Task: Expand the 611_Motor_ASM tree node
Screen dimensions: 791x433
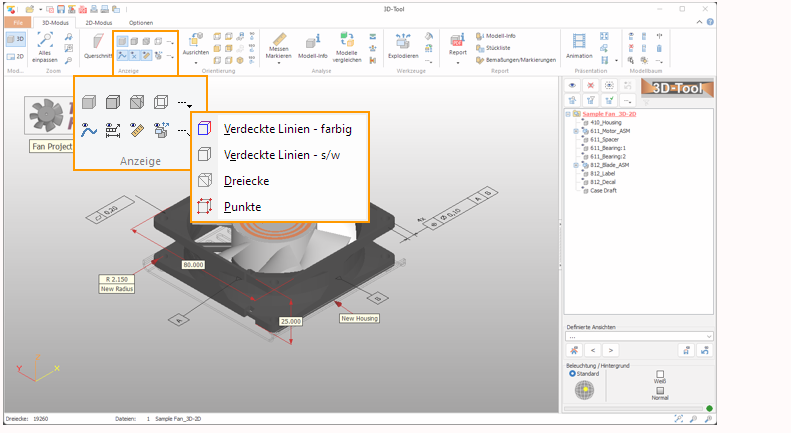Action: click(x=575, y=131)
